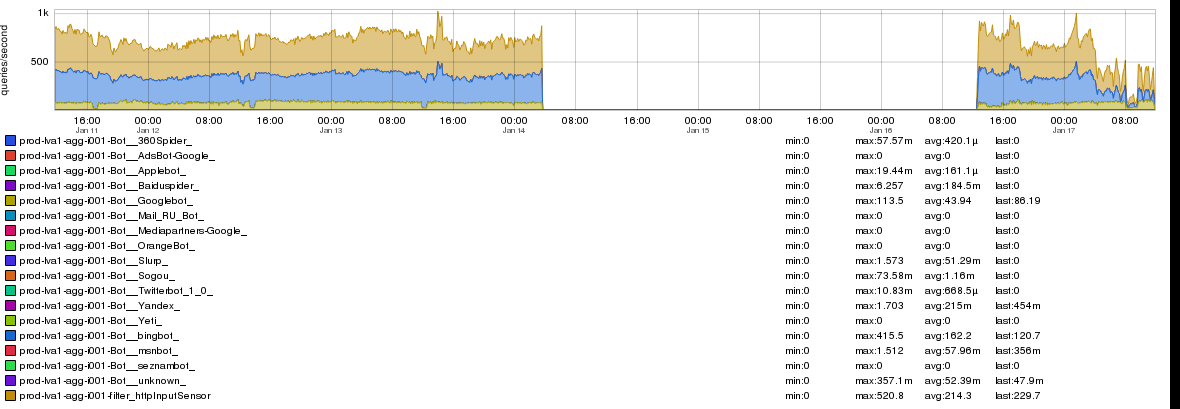Screen dimensions: 1180x409
Task: Select the Mediapartners-Google legend label
Action: pos(132,231)
